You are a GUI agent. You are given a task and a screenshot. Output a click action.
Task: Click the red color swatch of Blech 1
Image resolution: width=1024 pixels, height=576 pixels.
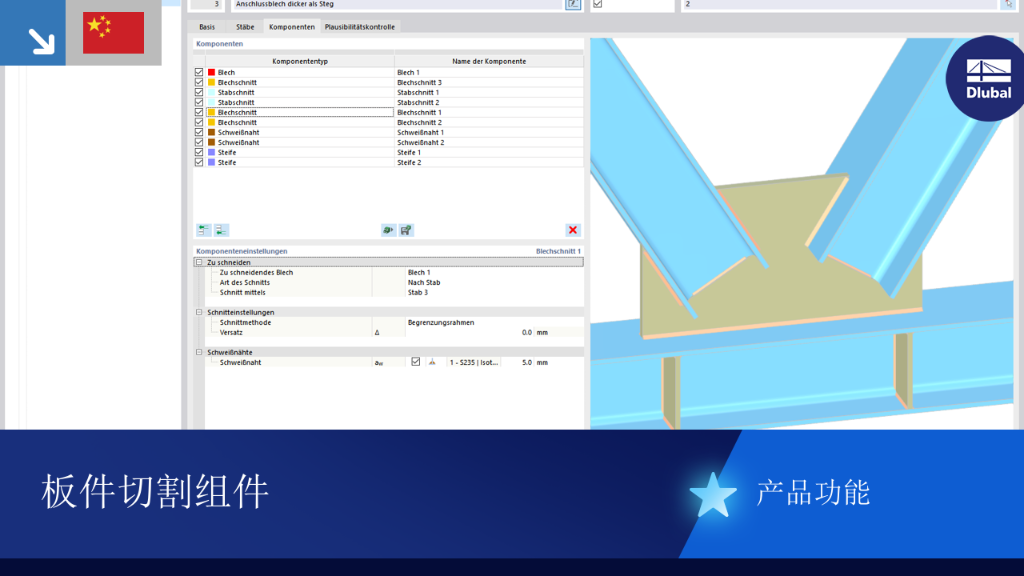pyautogui.click(x=212, y=72)
